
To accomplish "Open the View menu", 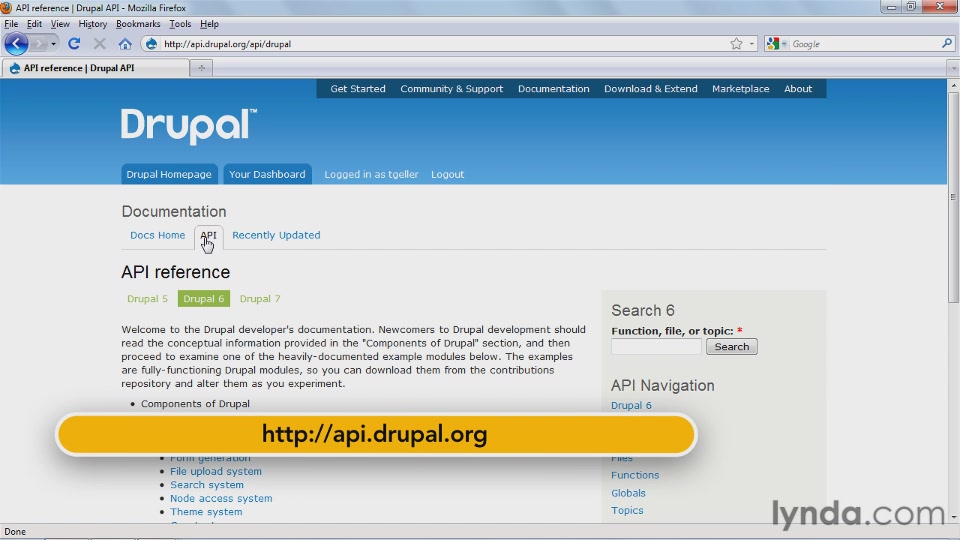I will tap(60, 24).
